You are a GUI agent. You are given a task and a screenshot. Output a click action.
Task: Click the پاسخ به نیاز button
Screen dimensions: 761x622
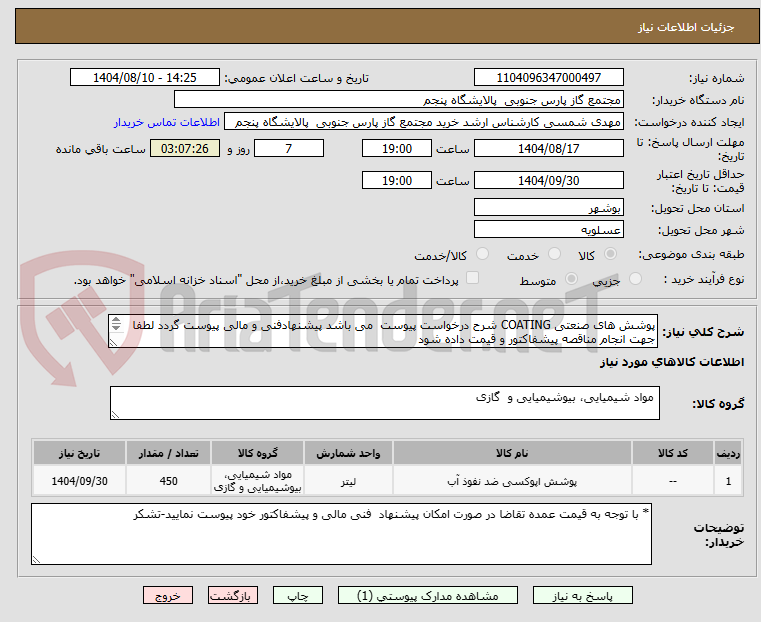pyautogui.click(x=582, y=595)
